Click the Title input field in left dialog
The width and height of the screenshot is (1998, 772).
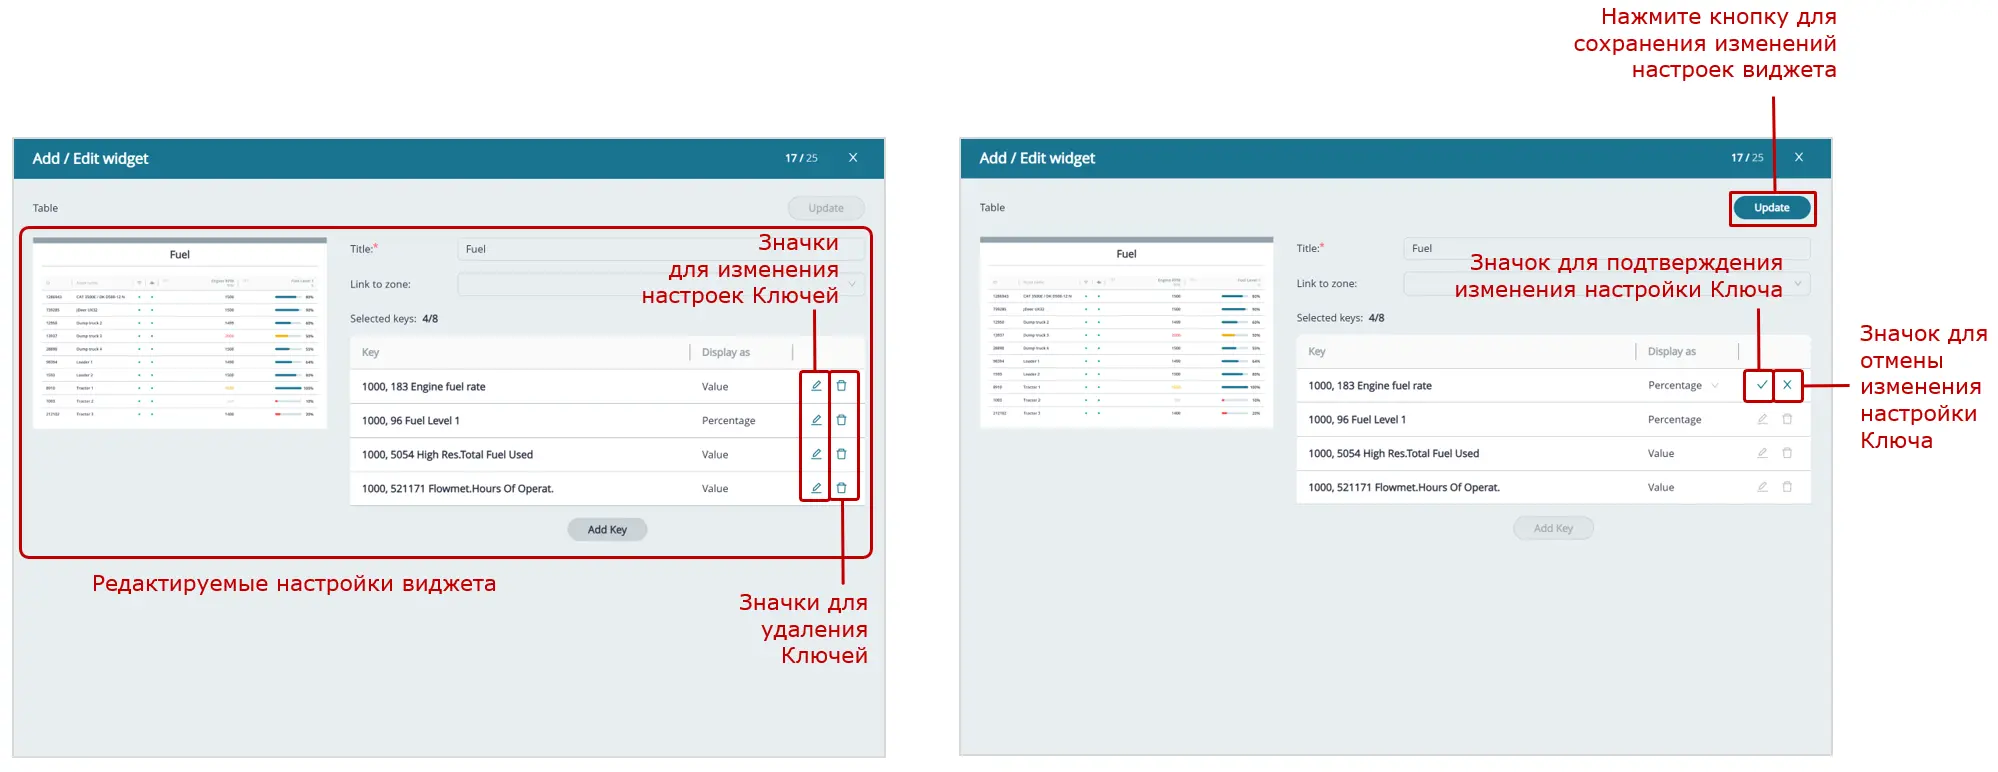[600, 249]
